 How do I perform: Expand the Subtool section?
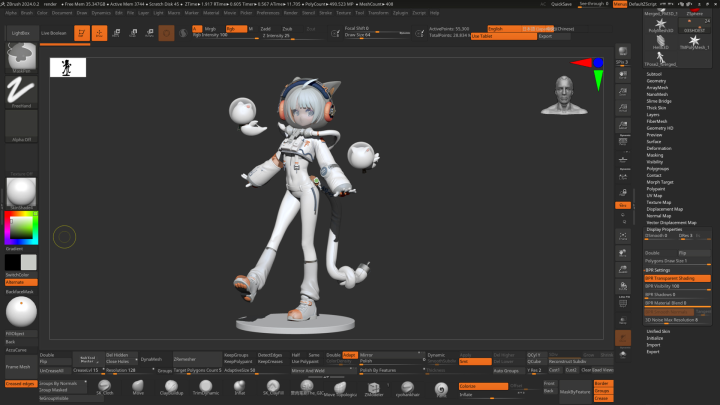point(654,74)
